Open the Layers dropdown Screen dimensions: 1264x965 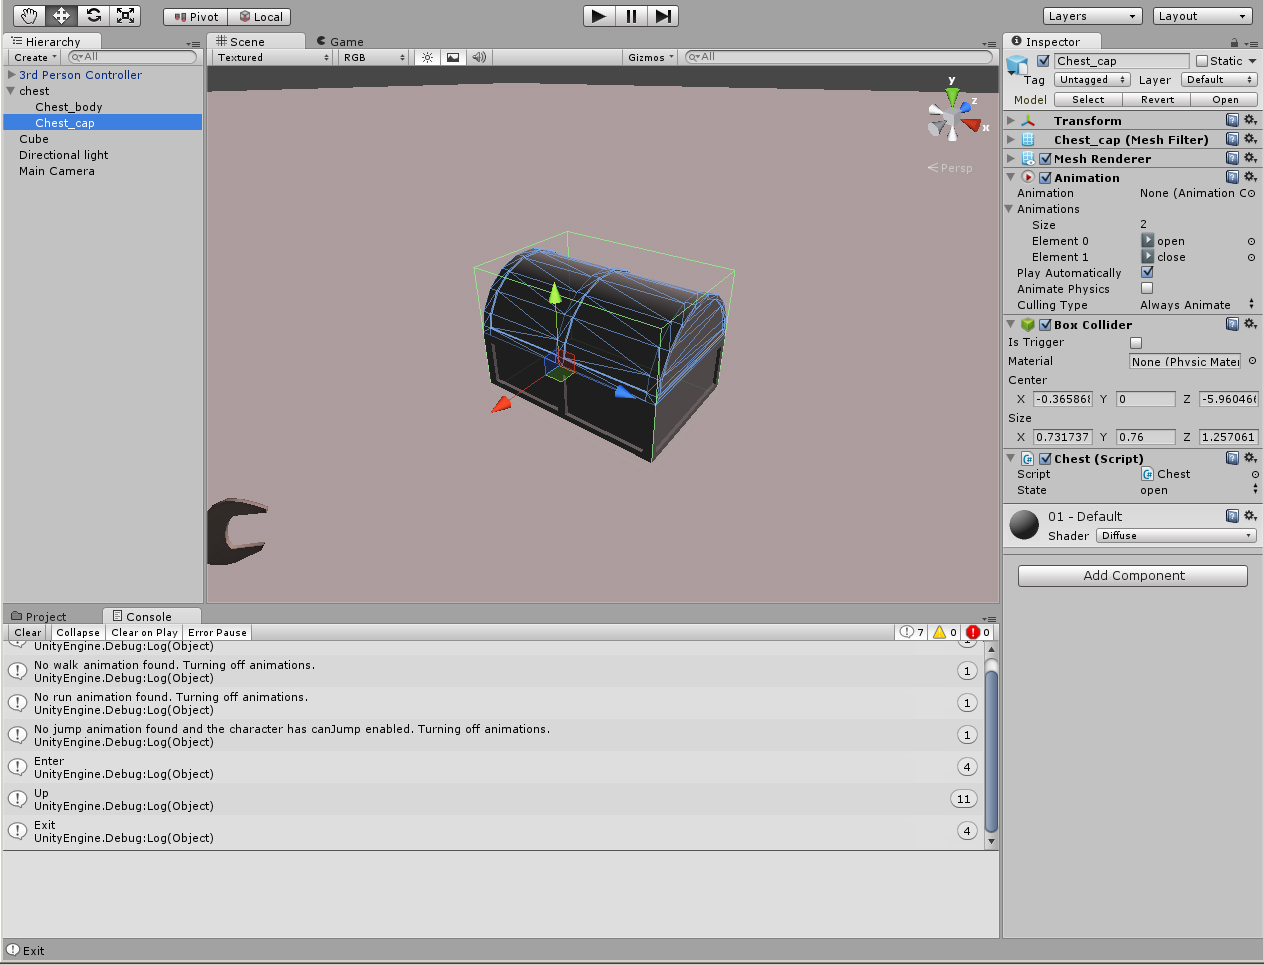click(1092, 16)
